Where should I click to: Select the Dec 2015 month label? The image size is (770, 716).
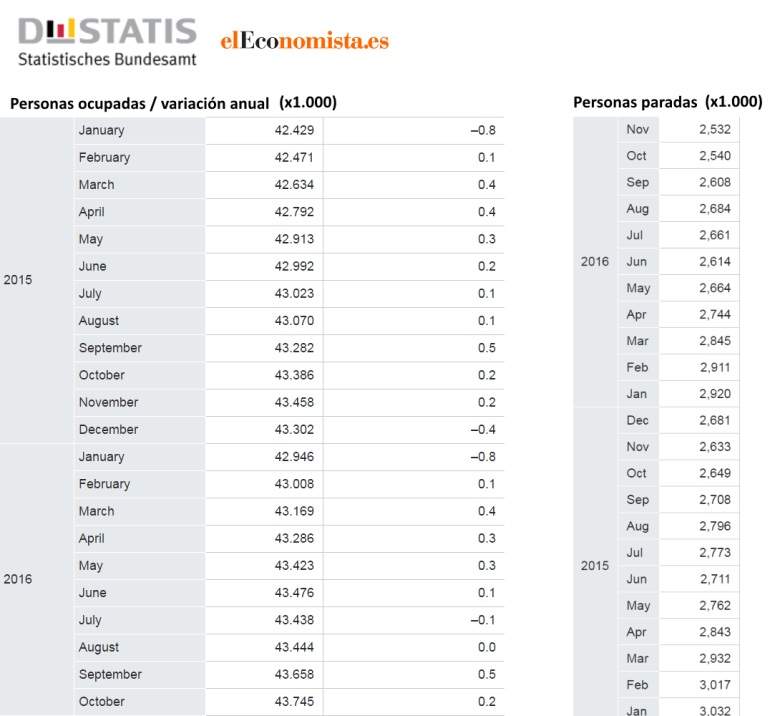[x=637, y=420]
